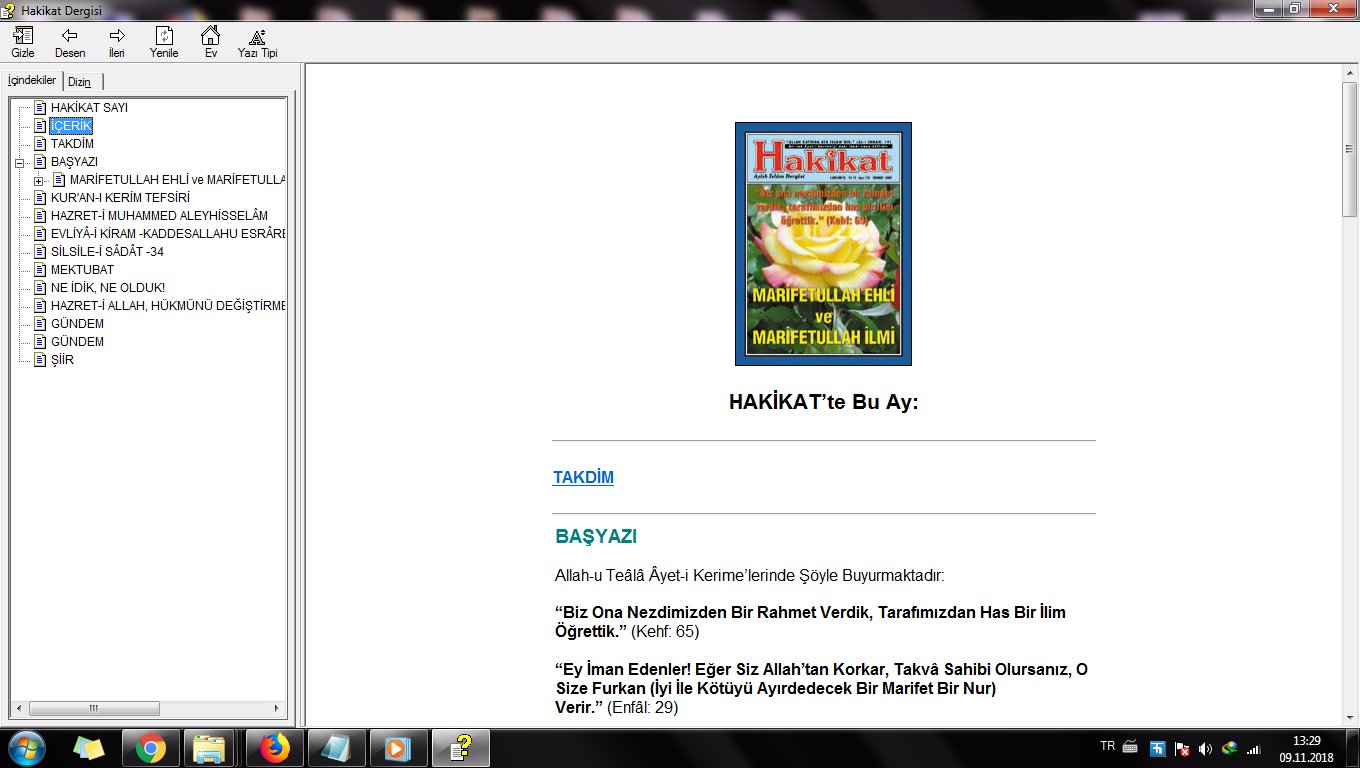Open Firefox from the taskbar

(x=274, y=748)
